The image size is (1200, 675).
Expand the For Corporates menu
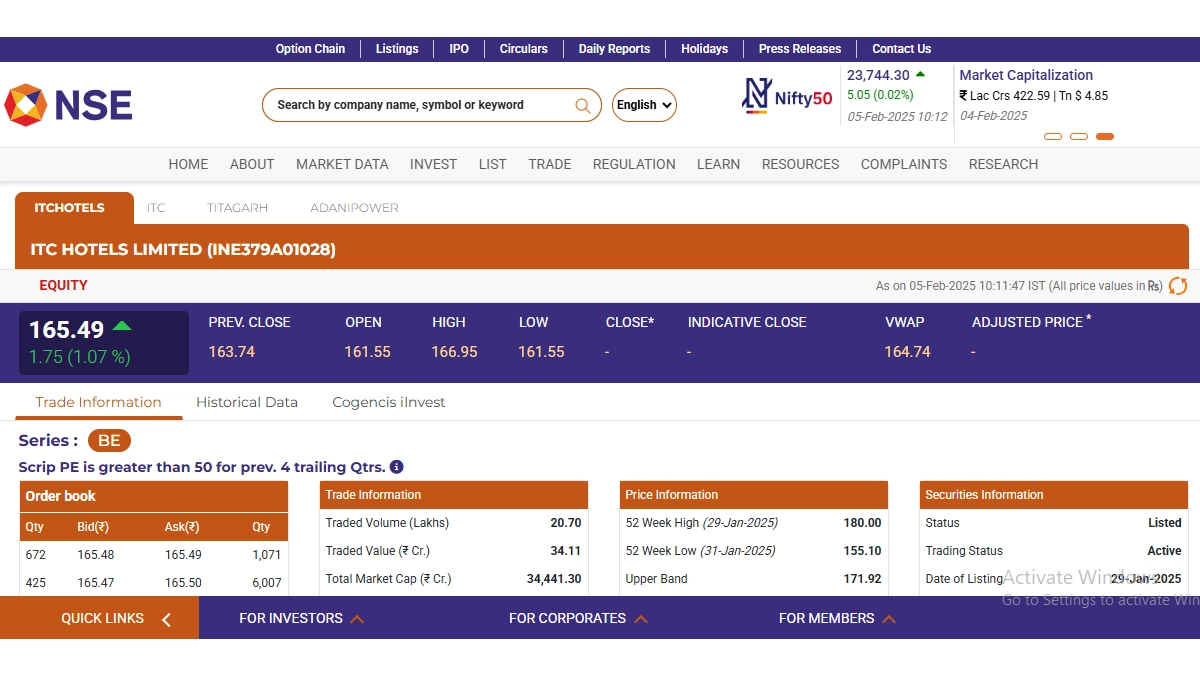(x=577, y=618)
